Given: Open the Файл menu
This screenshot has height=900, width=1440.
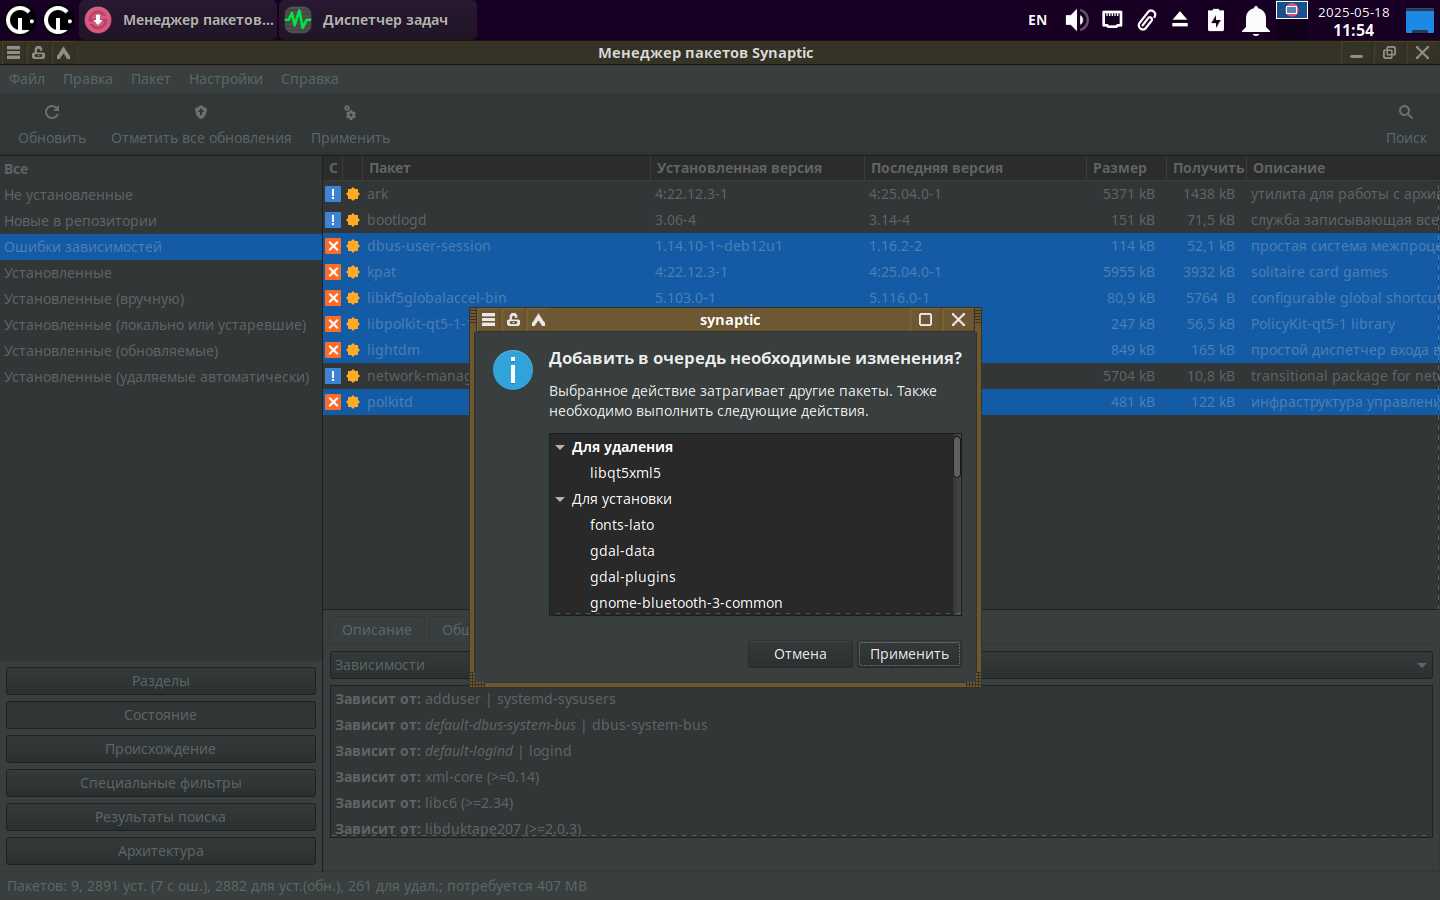Looking at the screenshot, I should point(27,79).
